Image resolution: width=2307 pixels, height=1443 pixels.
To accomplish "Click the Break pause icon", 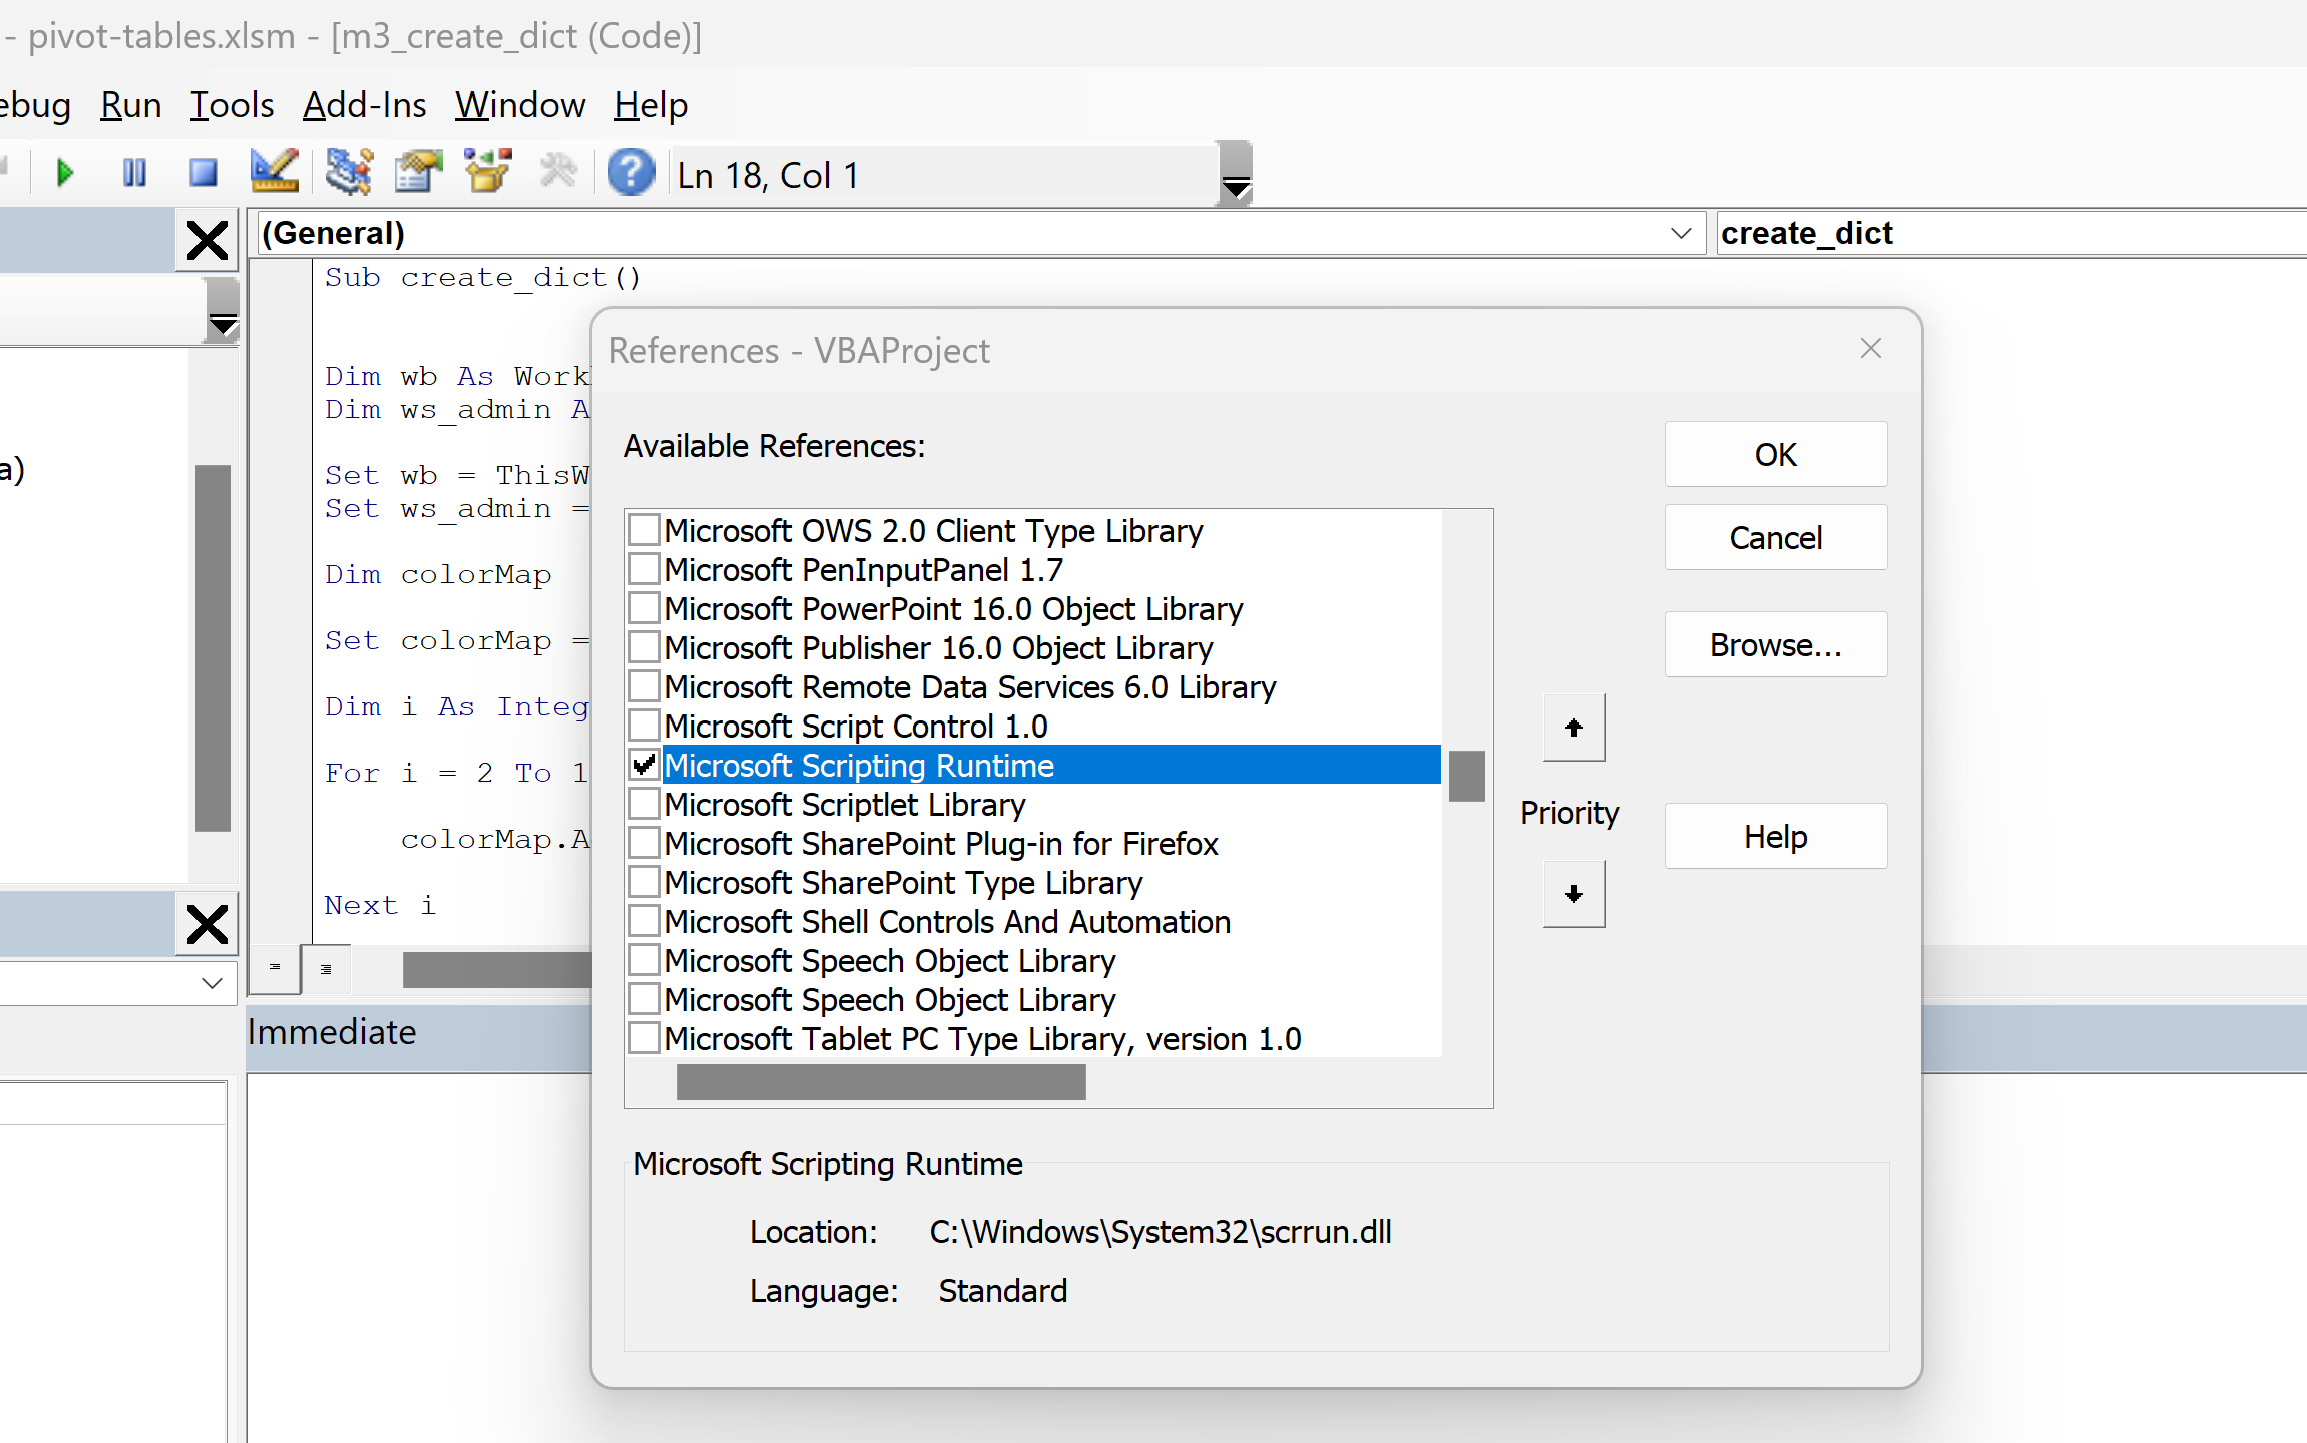I will (134, 174).
